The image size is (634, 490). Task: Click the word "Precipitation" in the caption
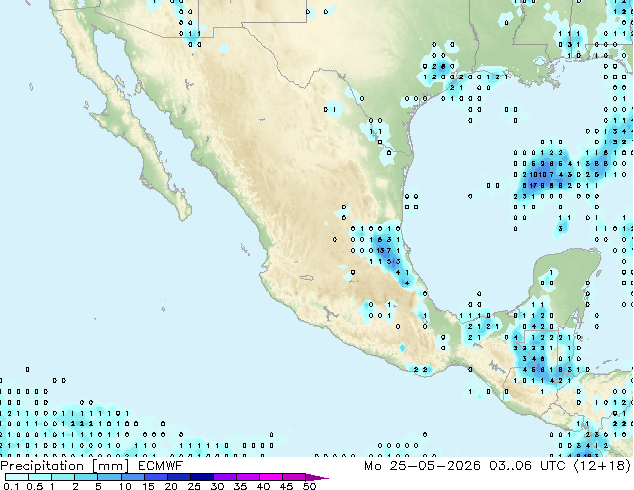pyautogui.click(x=42, y=466)
